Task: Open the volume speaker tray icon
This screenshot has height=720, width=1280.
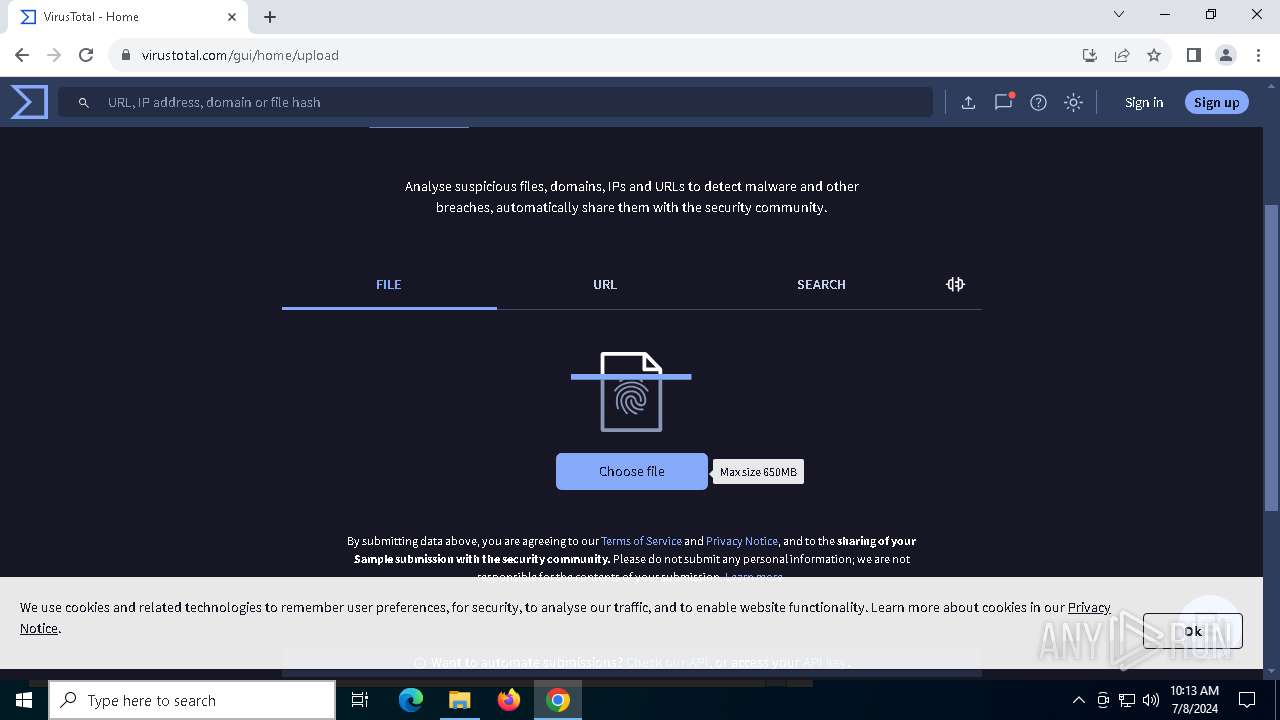Action: pyautogui.click(x=1151, y=700)
